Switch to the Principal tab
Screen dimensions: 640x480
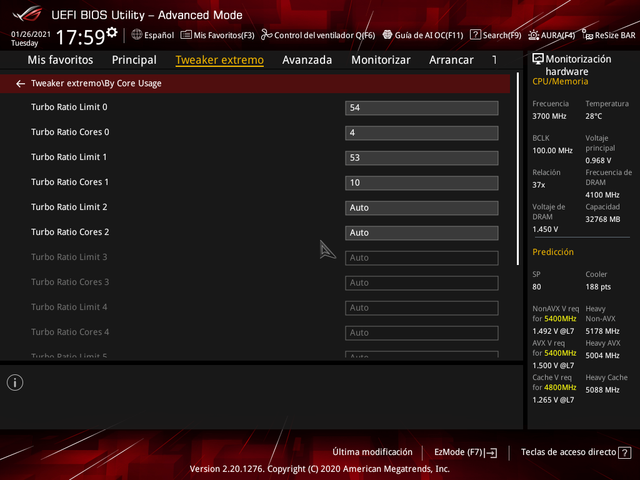tap(134, 60)
